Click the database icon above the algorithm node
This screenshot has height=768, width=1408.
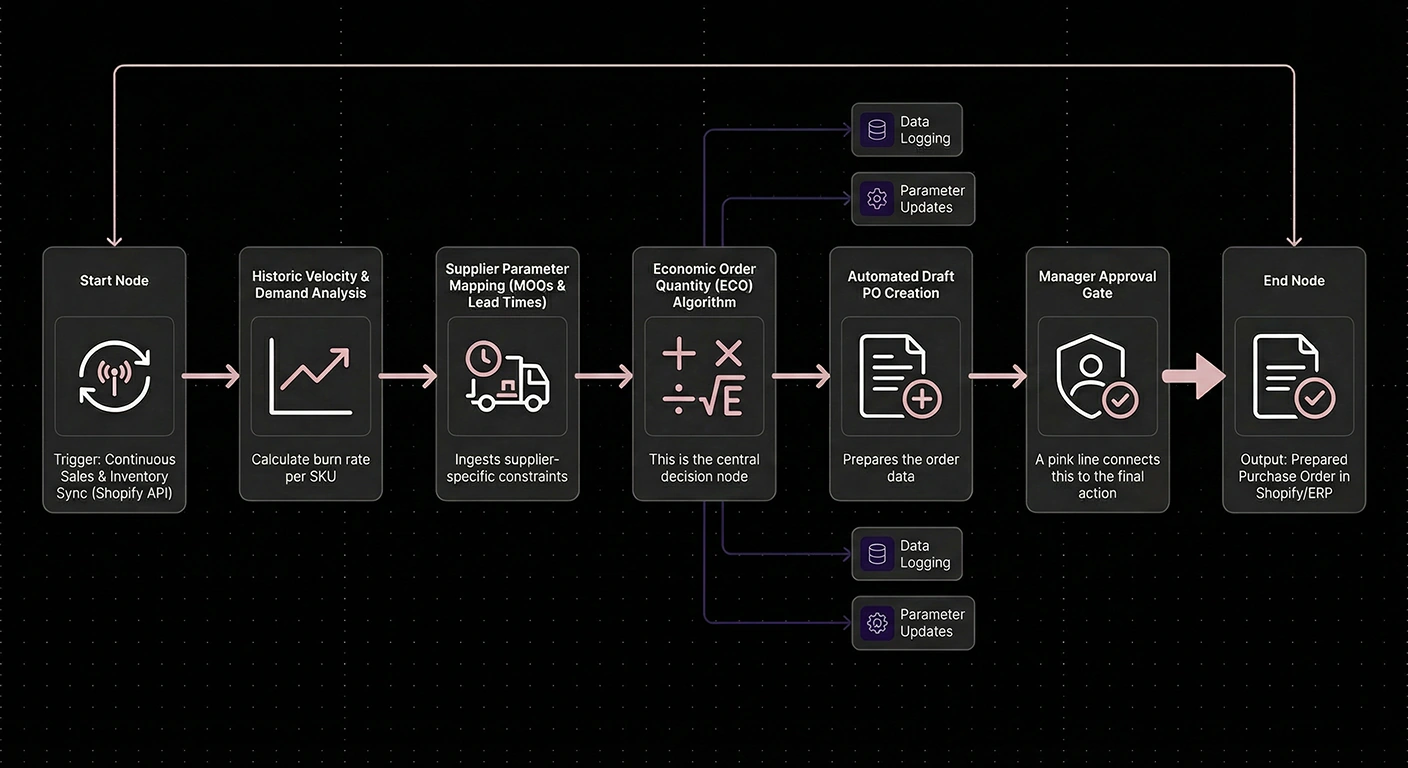(877, 130)
